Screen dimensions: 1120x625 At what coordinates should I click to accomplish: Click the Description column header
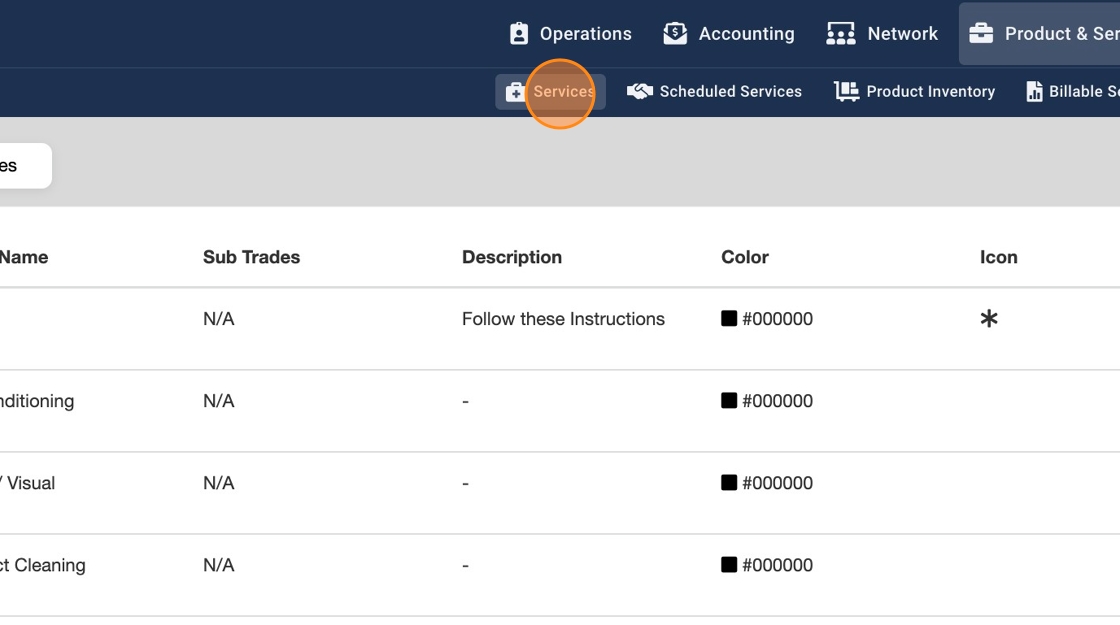click(511, 257)
